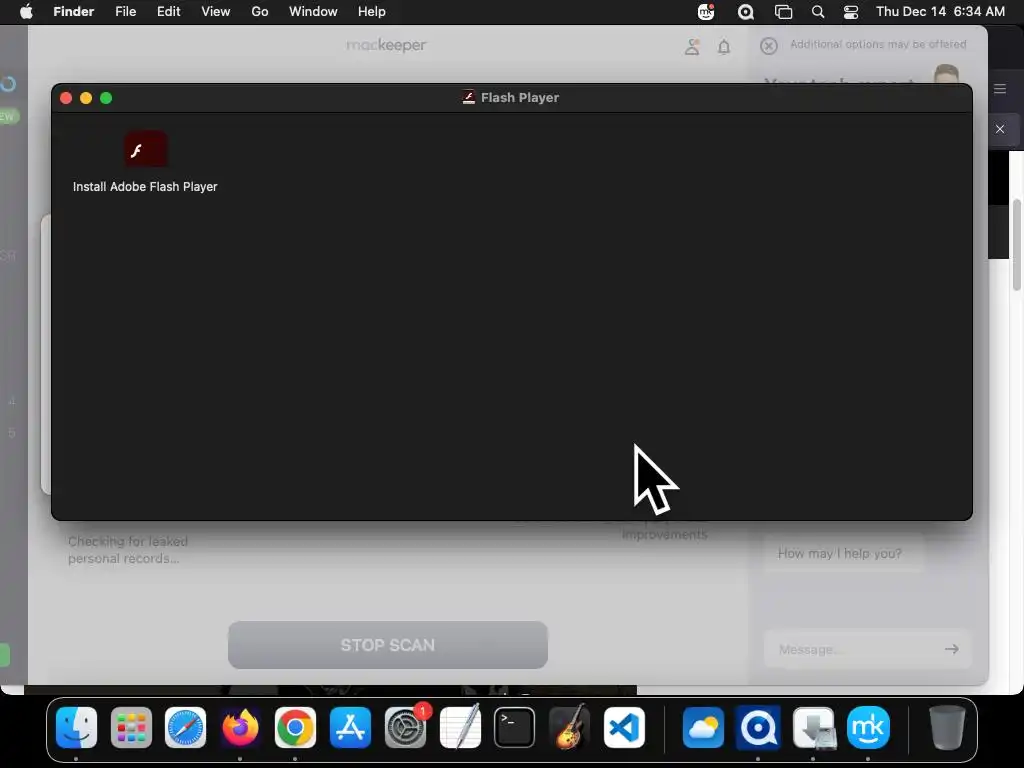Click the mackeeper logo title text
The image size is (1024, 768).
pyautogui.click(x=386, y=45)
